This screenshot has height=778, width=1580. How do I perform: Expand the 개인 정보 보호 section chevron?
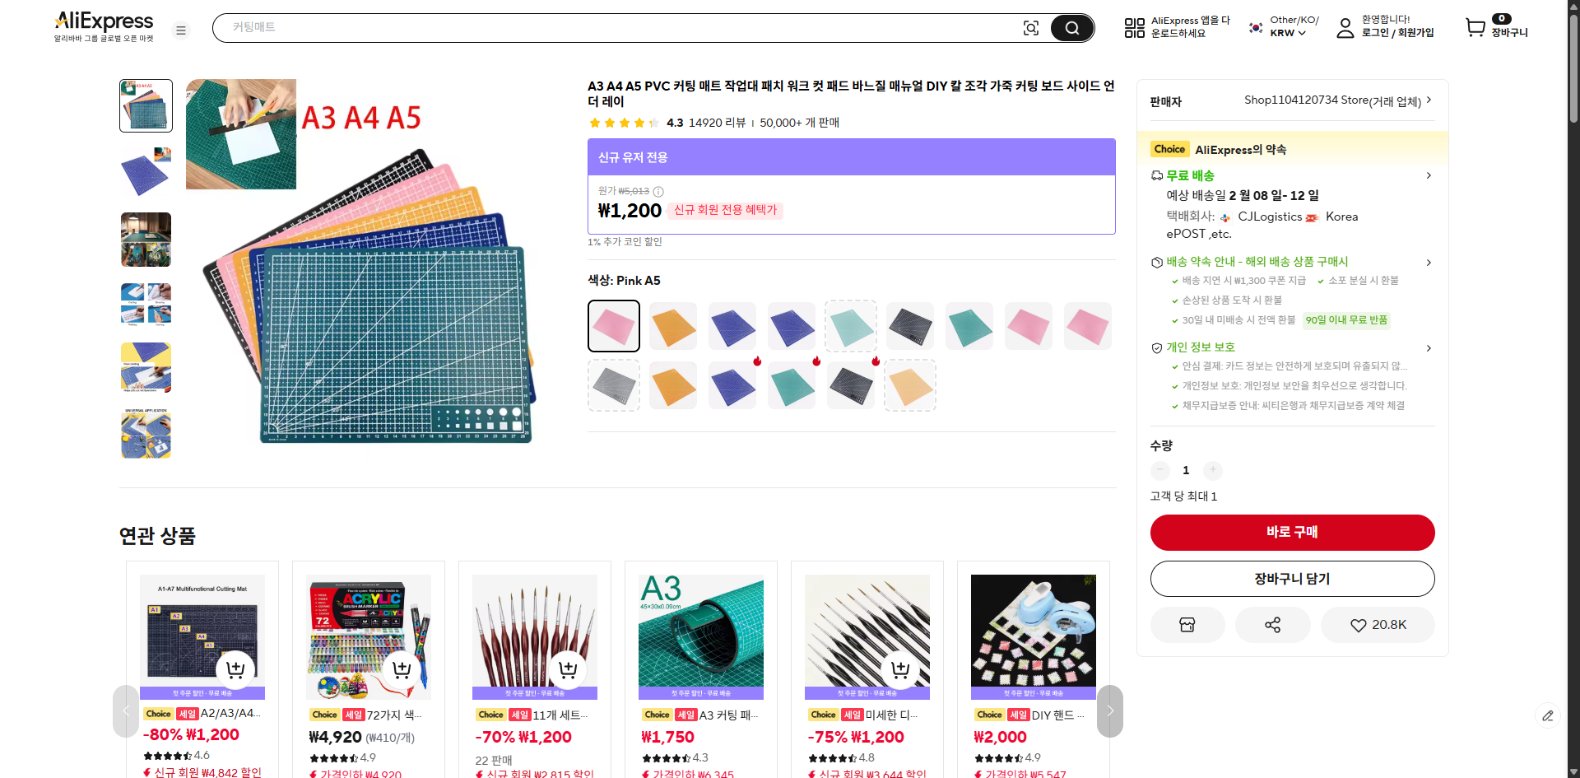(x=1428, y=348)
